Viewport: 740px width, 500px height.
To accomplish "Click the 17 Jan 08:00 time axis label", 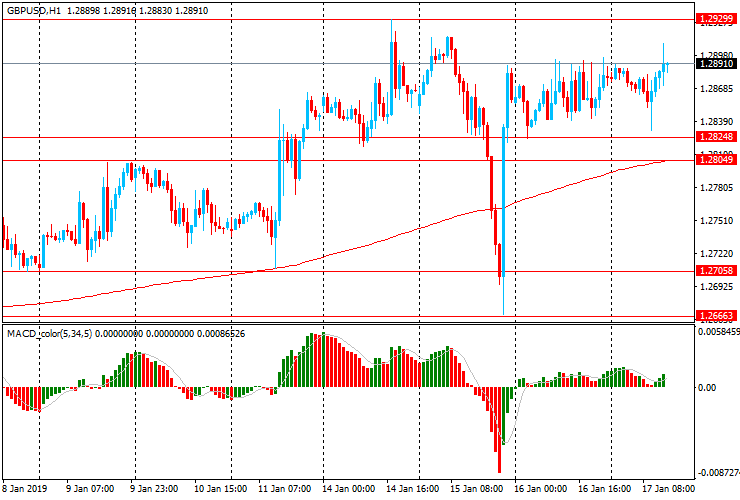I will pyautogui.click(x=669, y=488).
